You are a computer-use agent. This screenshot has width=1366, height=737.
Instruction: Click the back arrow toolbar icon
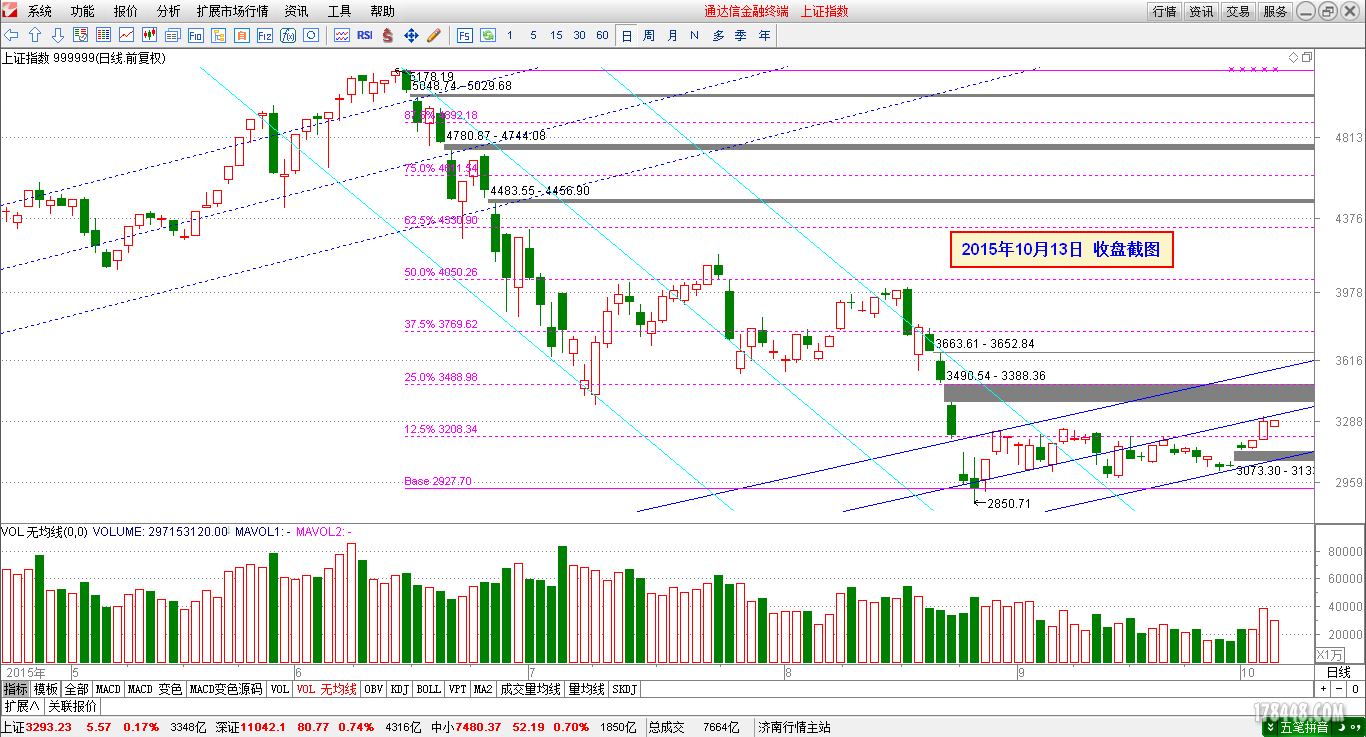[11, 35]
